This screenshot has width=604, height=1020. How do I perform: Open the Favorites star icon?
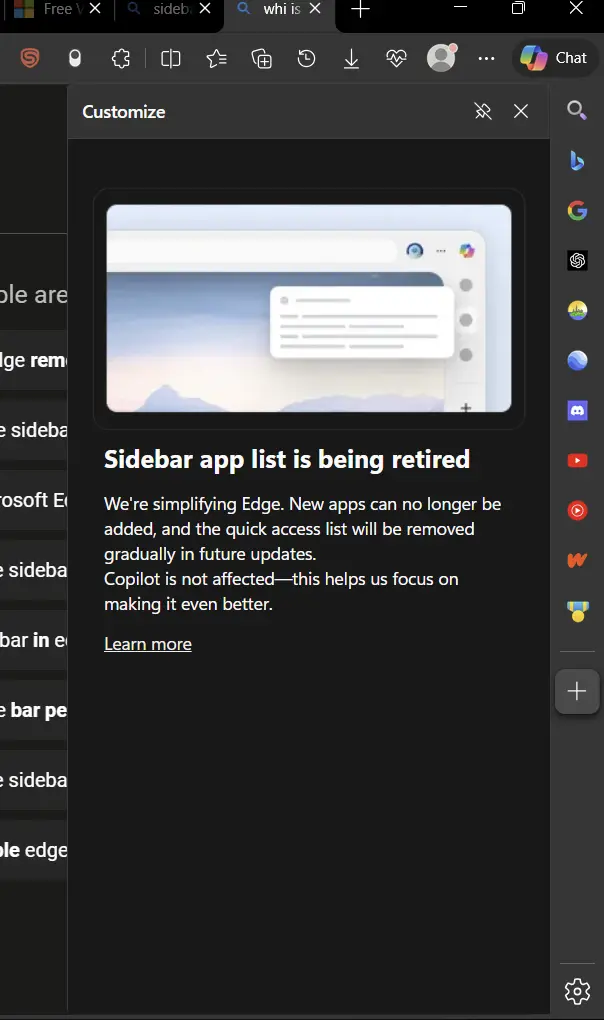216,59
